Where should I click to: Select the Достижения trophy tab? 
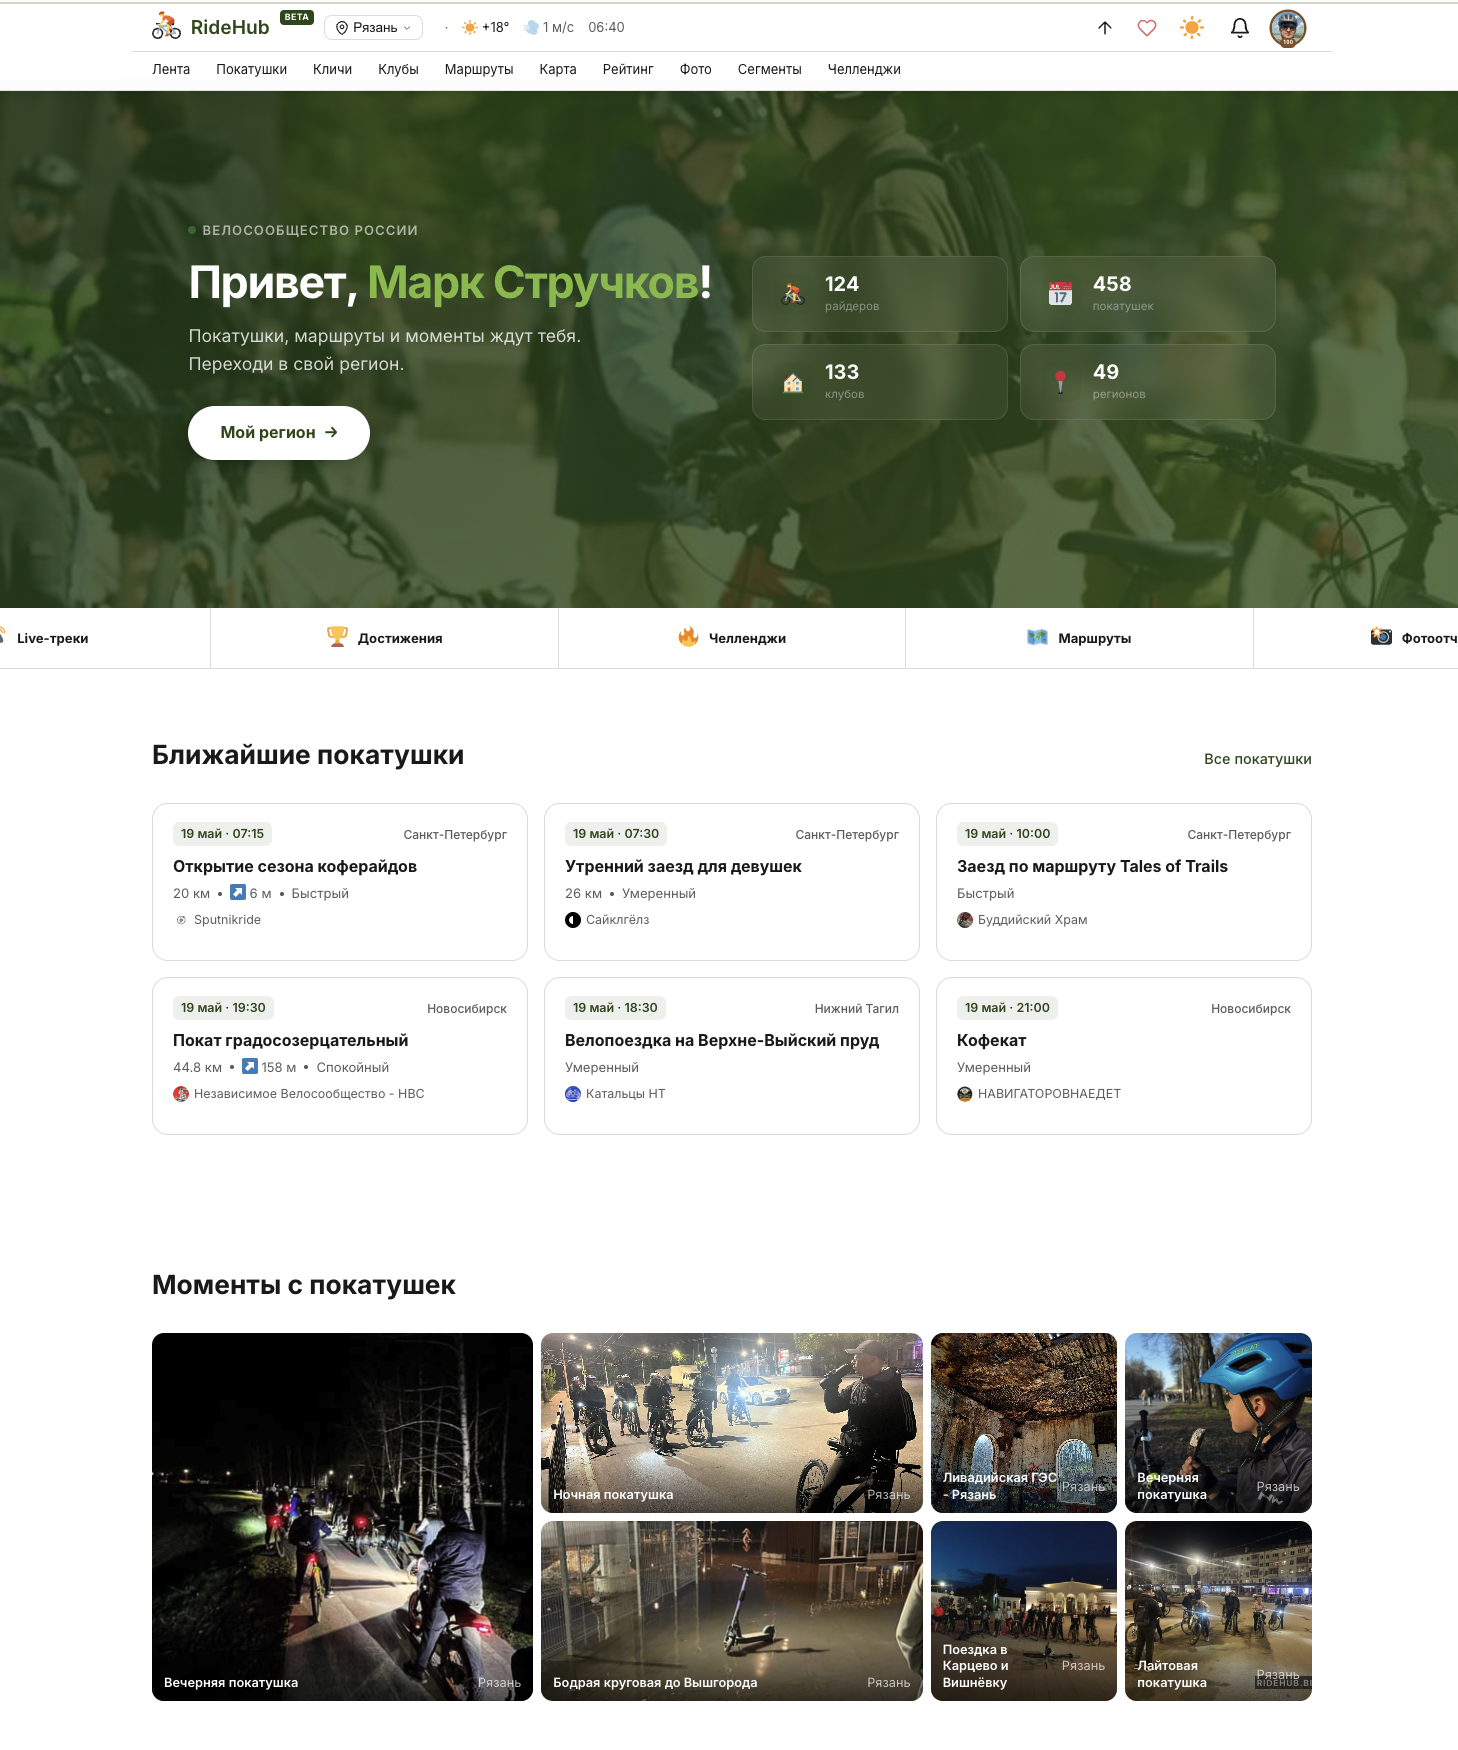pos(385,638)
